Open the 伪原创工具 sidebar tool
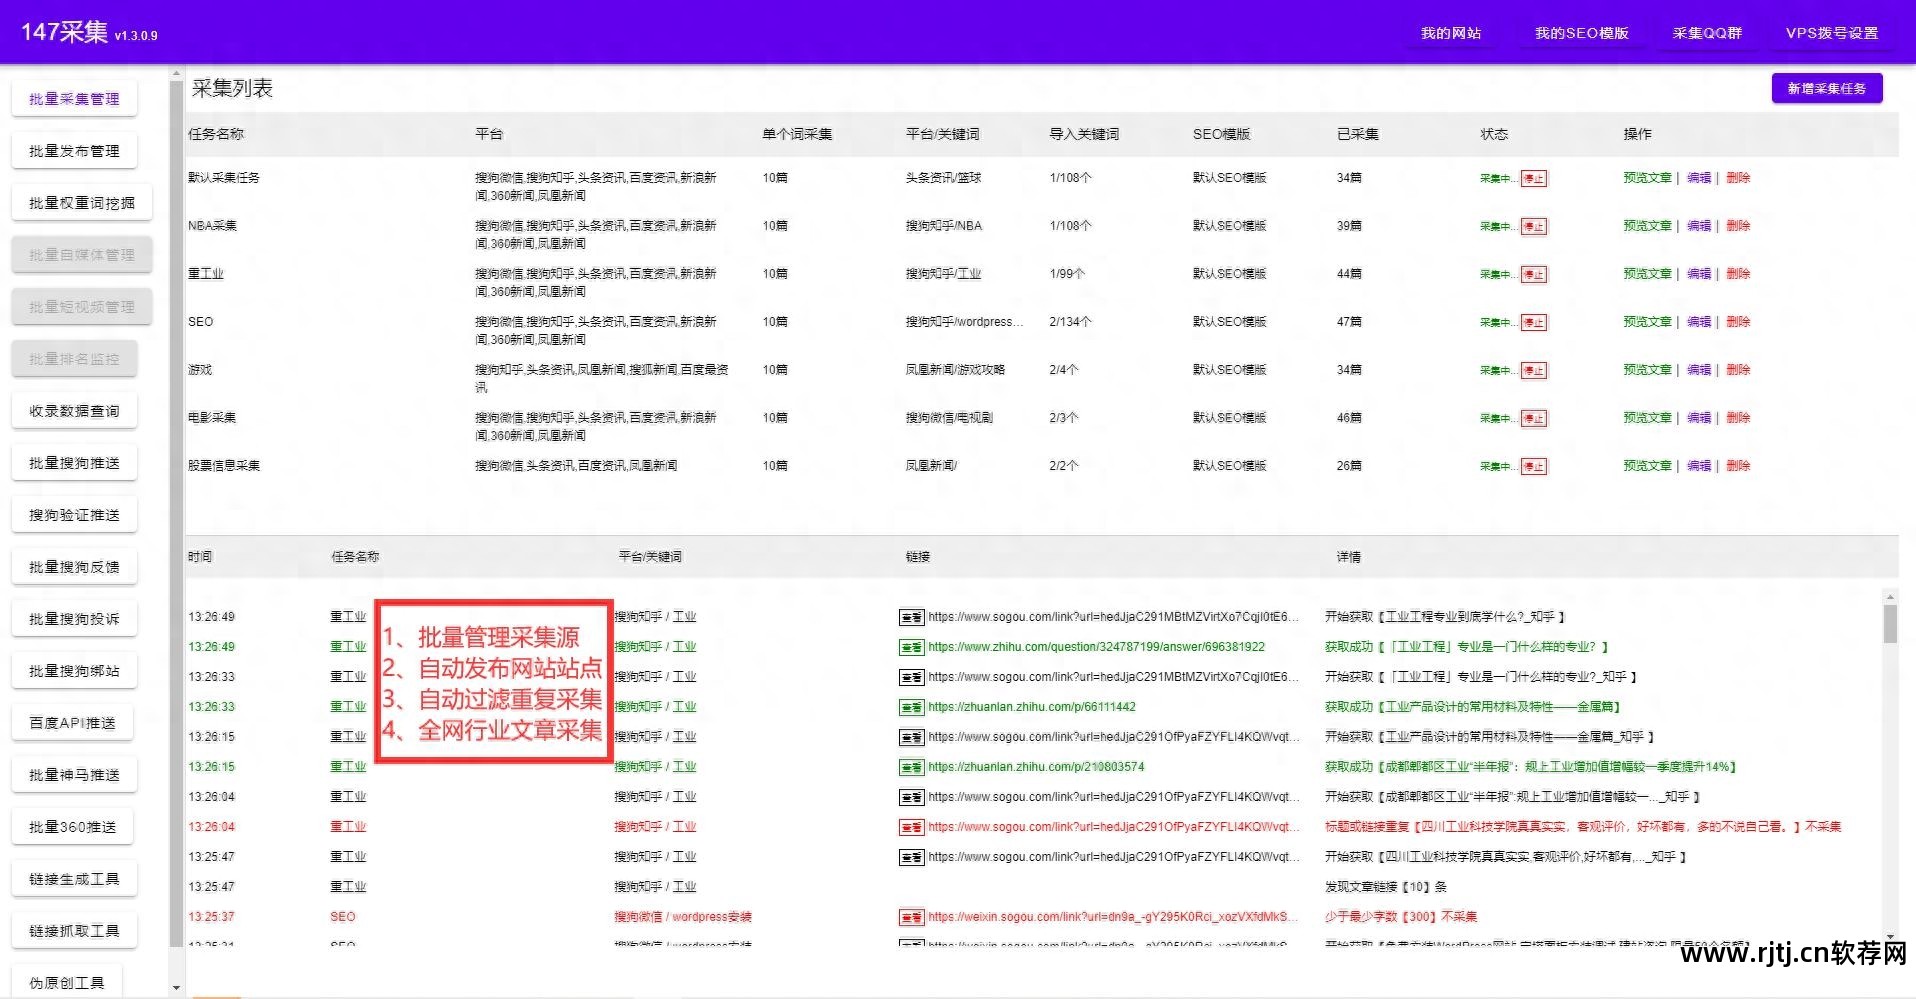Screen dimensions: 1916x999 [x=66, y=982]
